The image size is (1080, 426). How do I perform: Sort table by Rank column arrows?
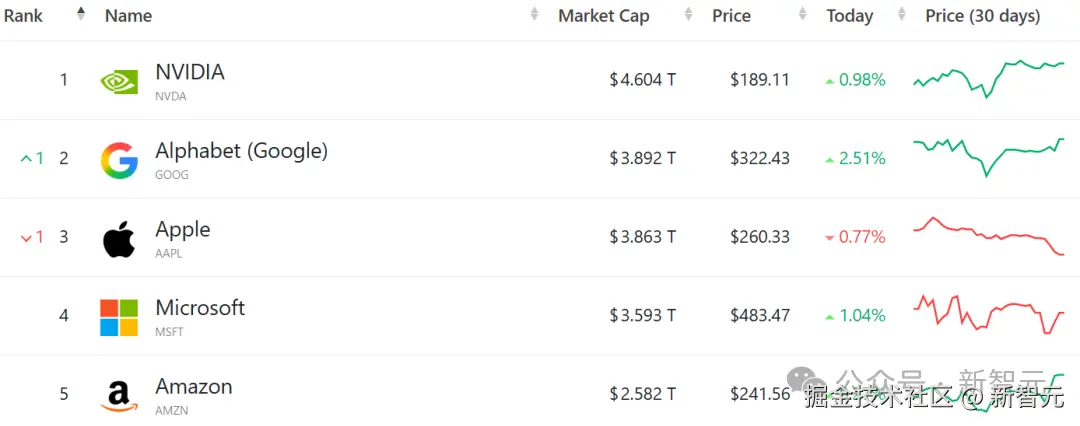[81, 15]
